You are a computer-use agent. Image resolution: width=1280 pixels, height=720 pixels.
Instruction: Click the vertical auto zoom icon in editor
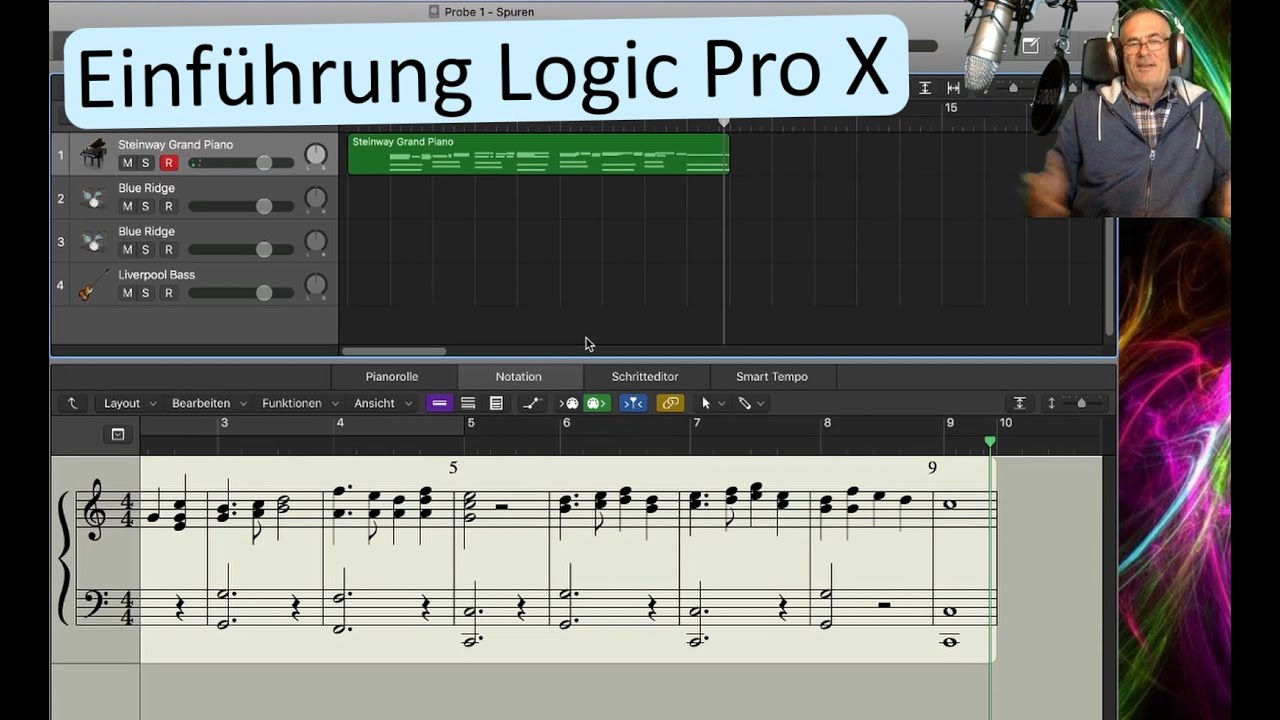pyautogui.click(x=1020, y=403)
